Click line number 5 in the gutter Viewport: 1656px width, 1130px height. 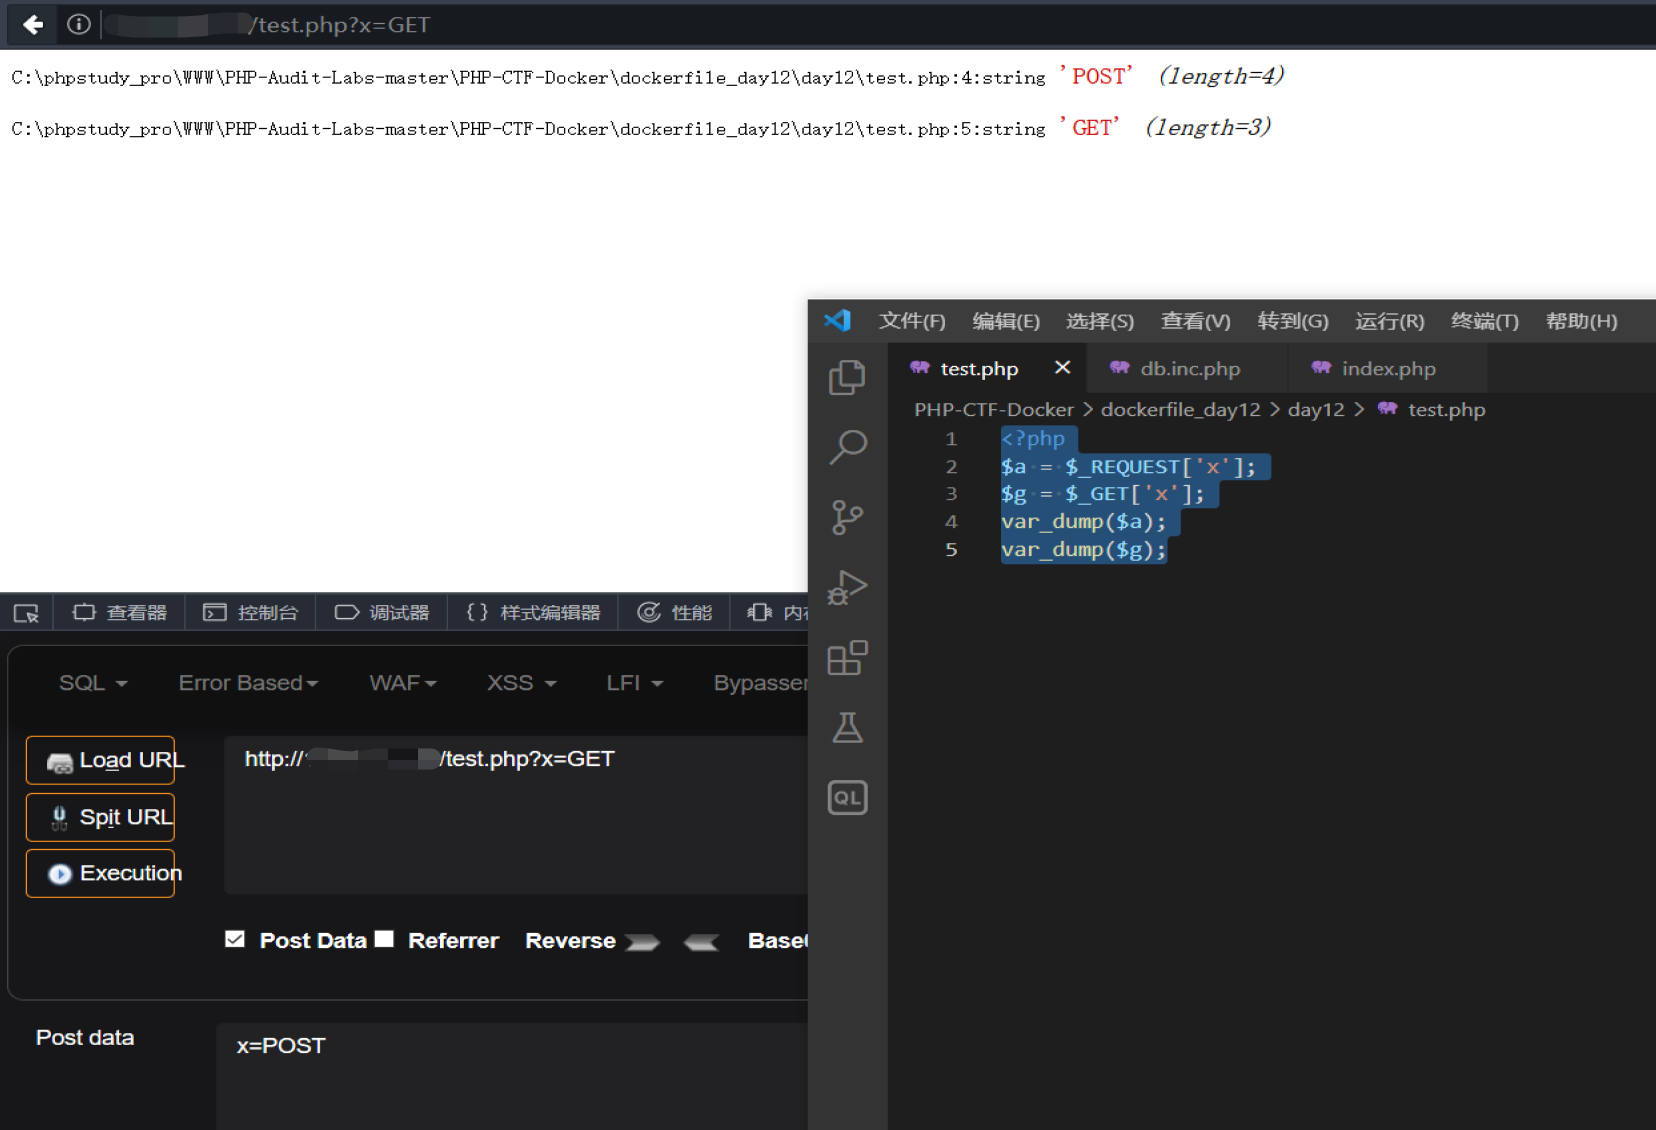[951, 549]
